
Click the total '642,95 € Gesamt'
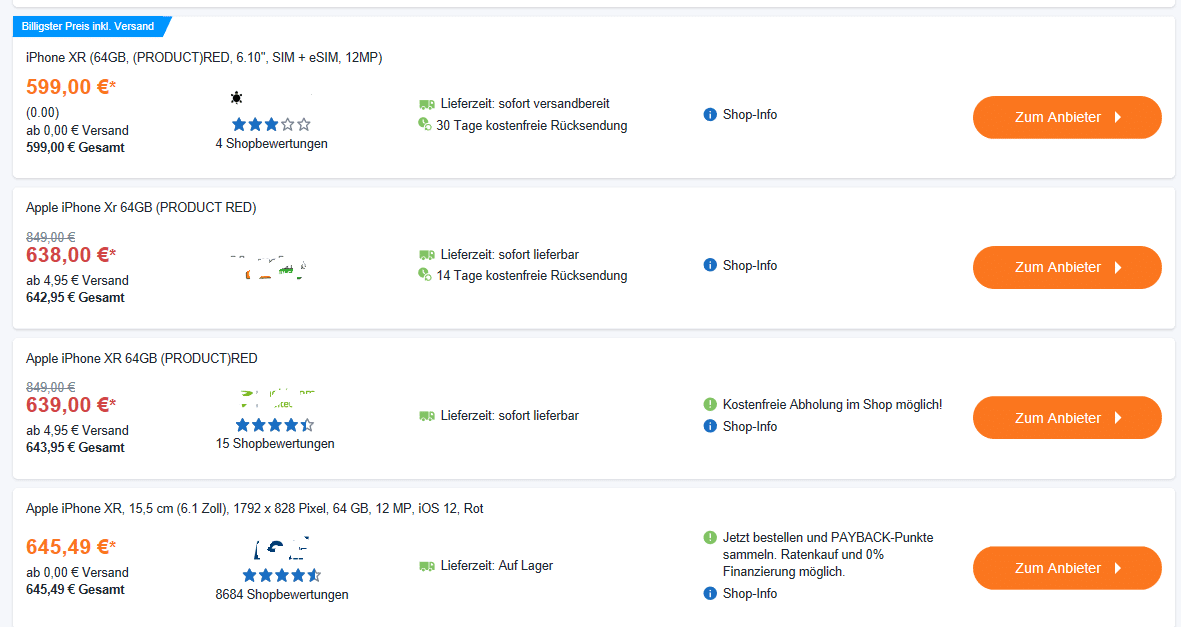click(75, 298)
